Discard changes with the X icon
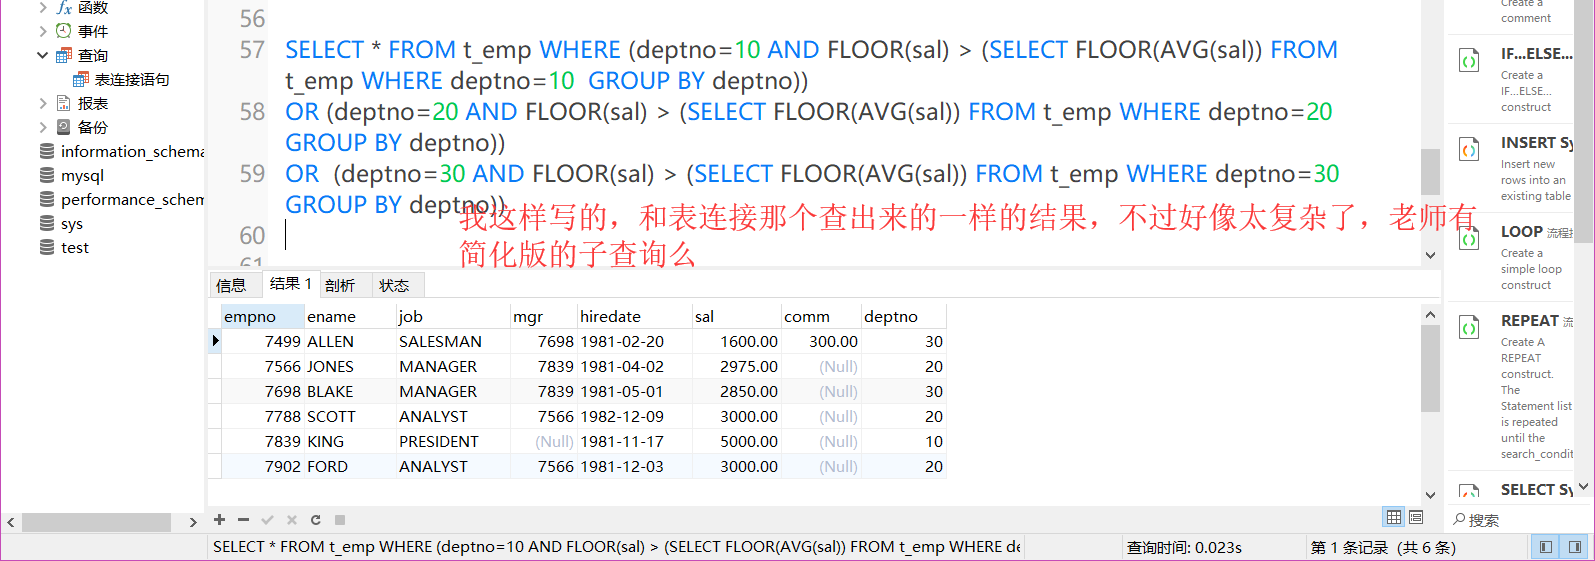Screen dimensions: 1595x561 (x=292, y=520)
